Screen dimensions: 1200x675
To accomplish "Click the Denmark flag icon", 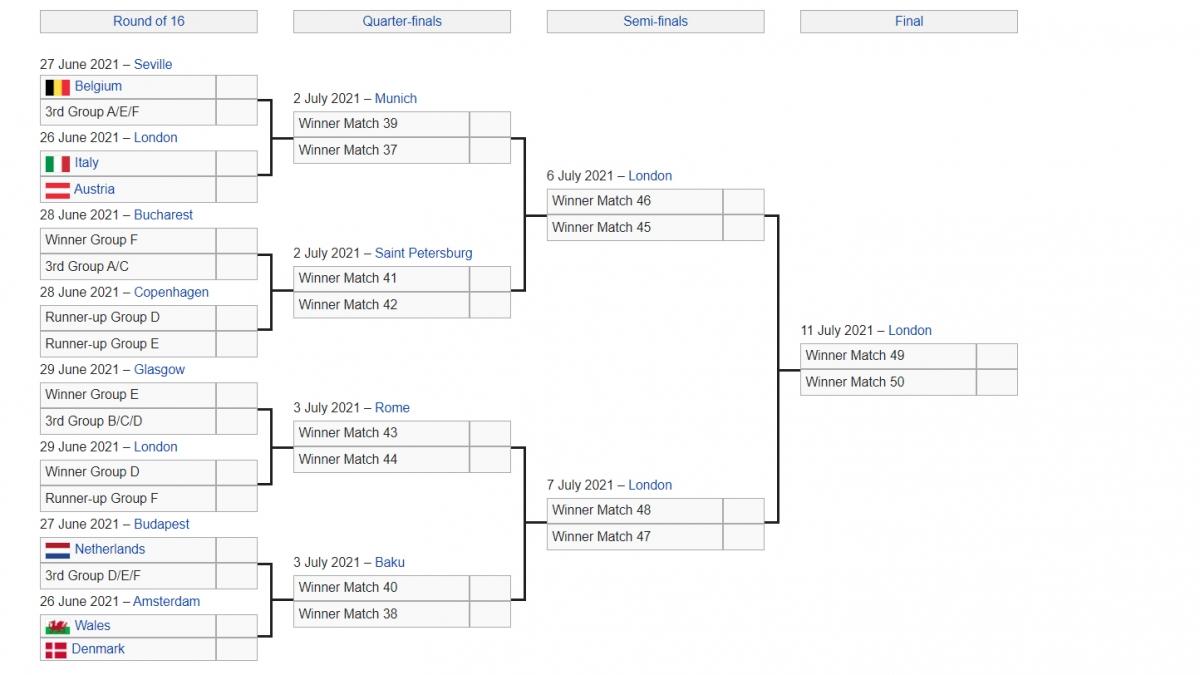I will click(56, 650).
